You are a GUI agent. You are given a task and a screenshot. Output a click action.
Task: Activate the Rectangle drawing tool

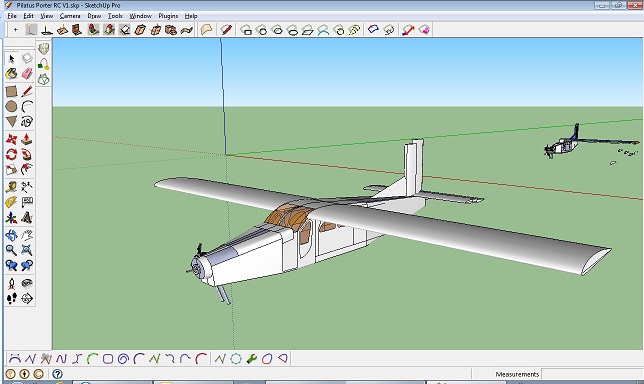click(x=12, y=91)
